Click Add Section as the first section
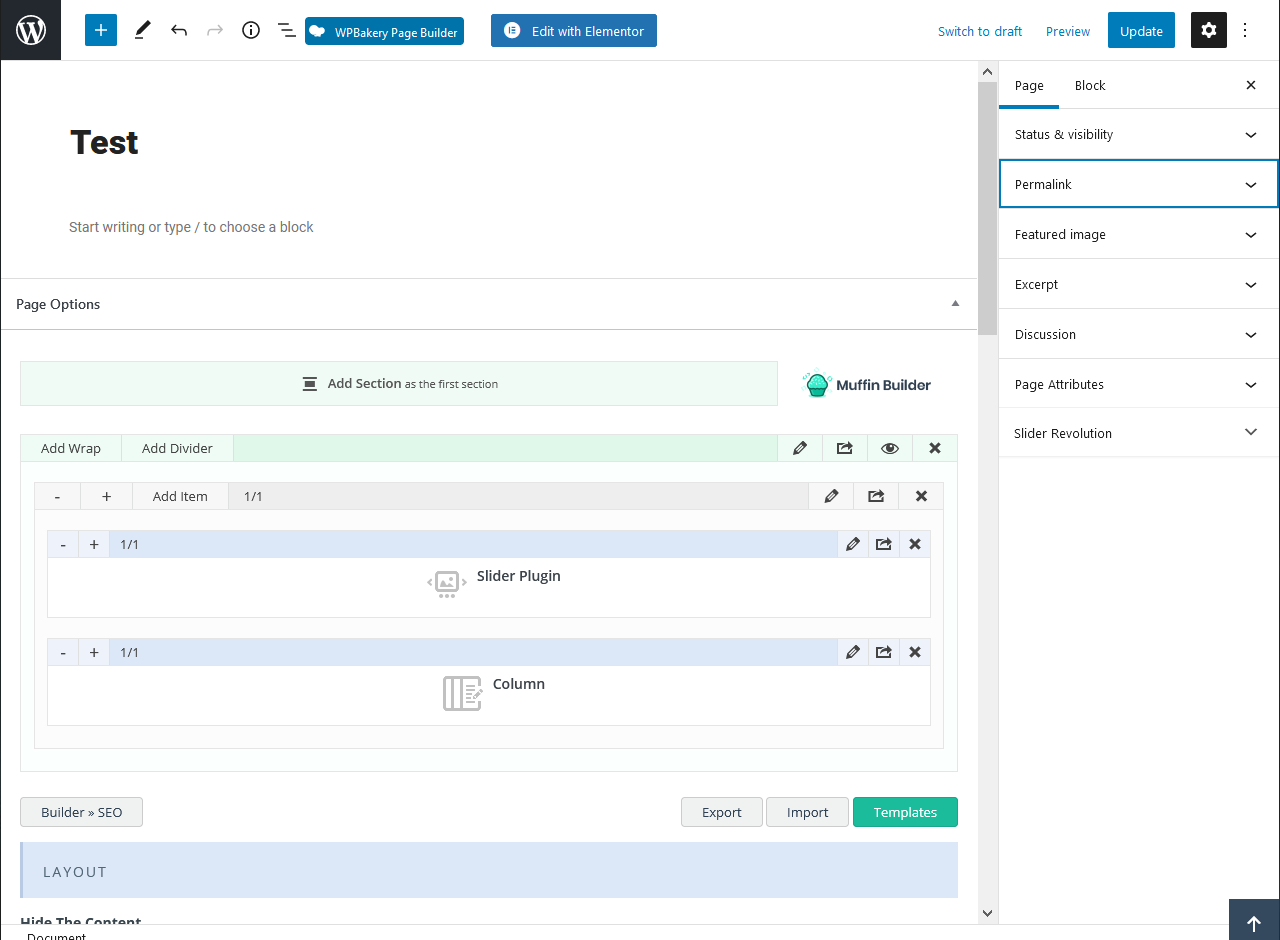The height and width of the screenshot is (940, 1280). point(399,383)
